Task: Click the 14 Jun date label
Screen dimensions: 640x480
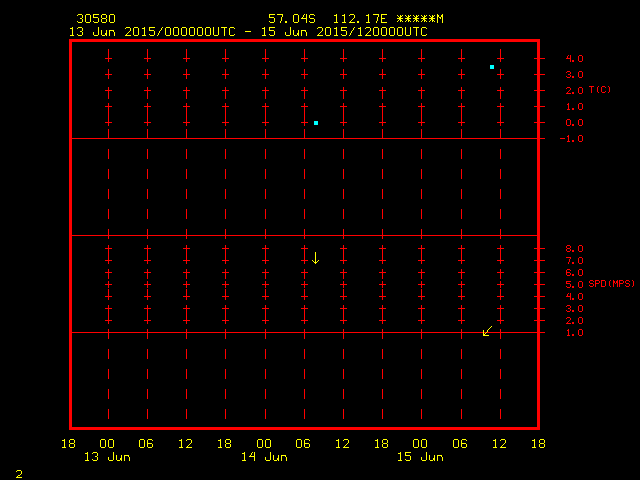Action: click(x=264, y=457)
